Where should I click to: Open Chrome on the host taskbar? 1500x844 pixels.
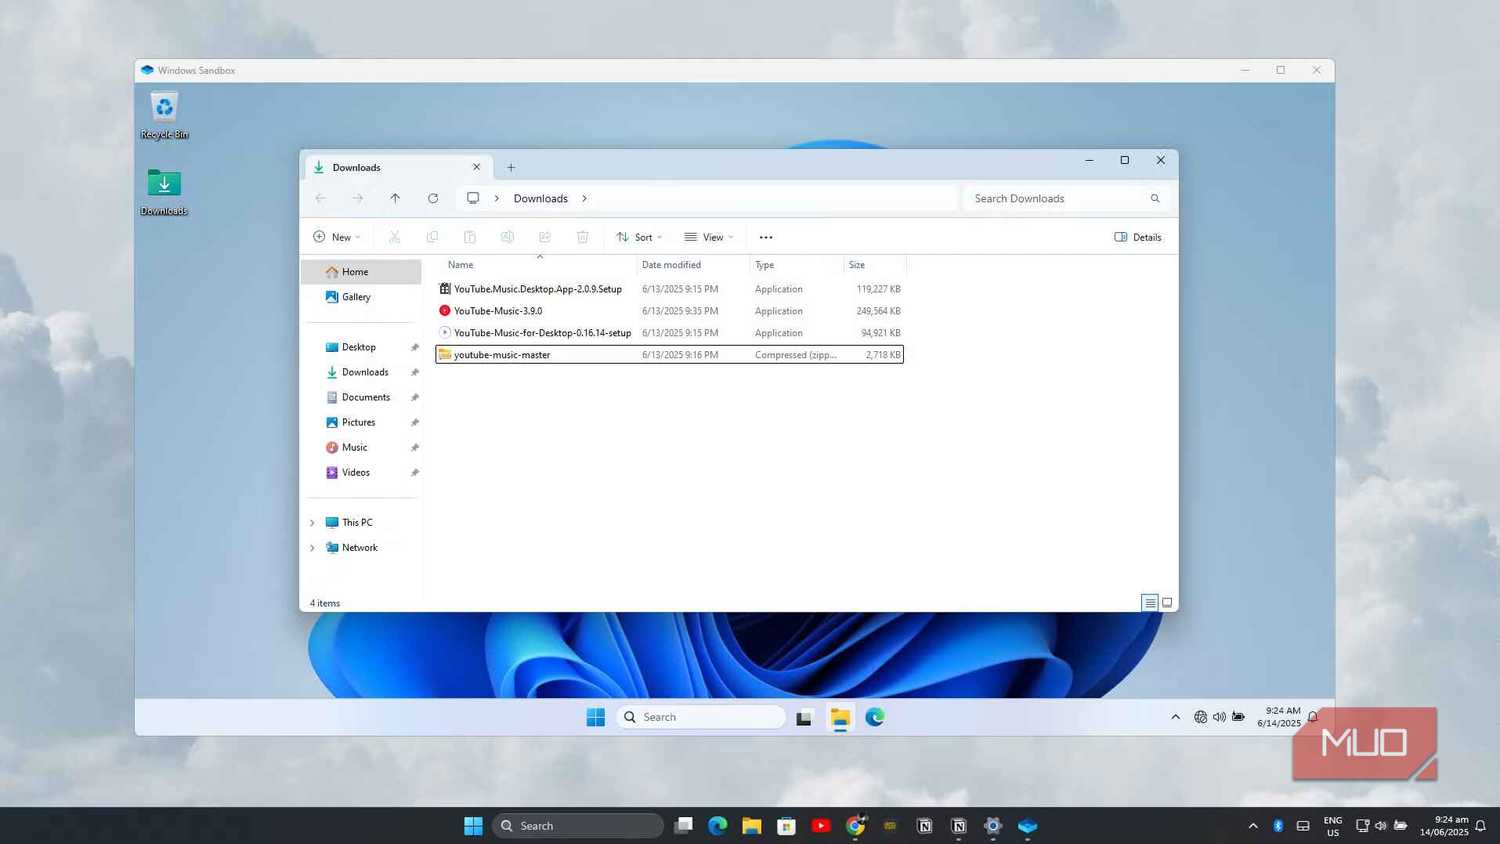856,826
